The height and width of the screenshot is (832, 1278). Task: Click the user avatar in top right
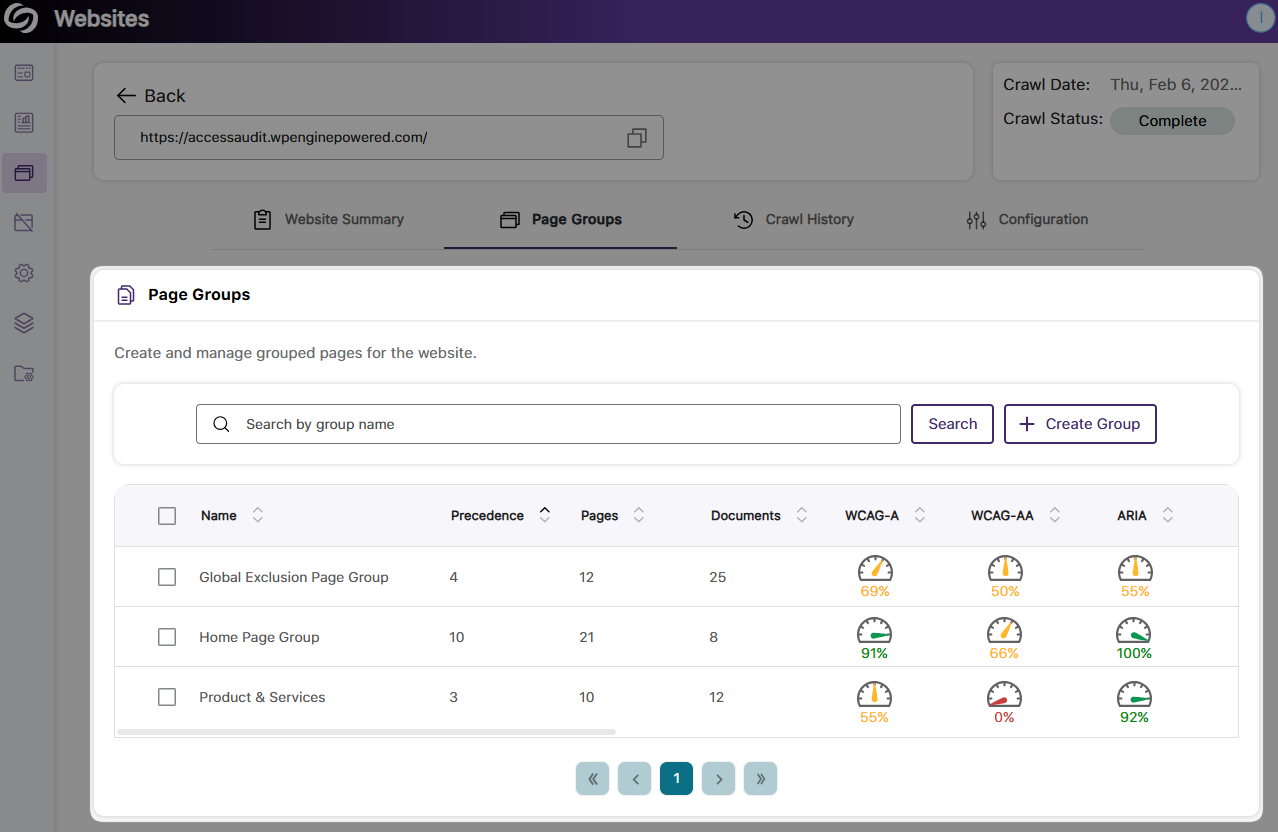tap(1260, 18)
